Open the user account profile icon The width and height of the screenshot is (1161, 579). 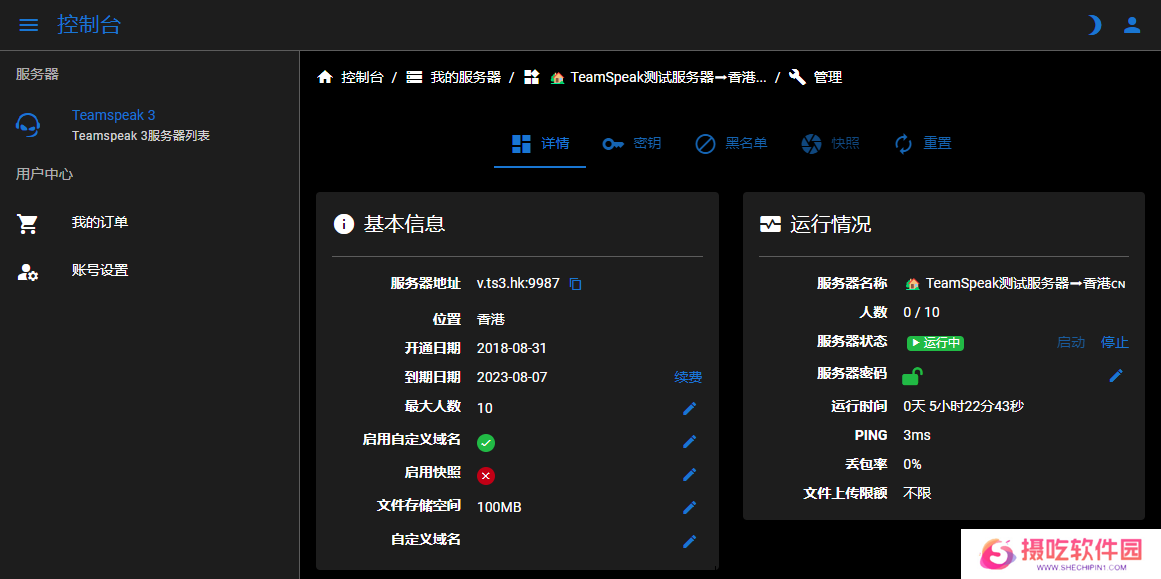[x=1131, y=25]
